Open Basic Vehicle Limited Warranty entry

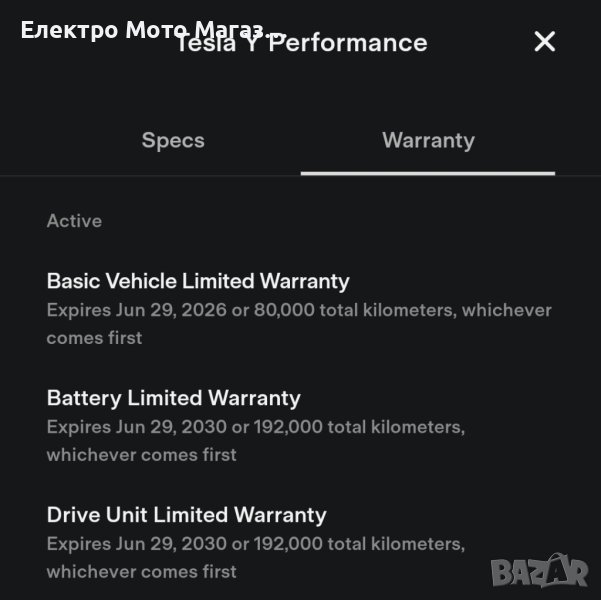pyautogui.click(x=198, y=281)
